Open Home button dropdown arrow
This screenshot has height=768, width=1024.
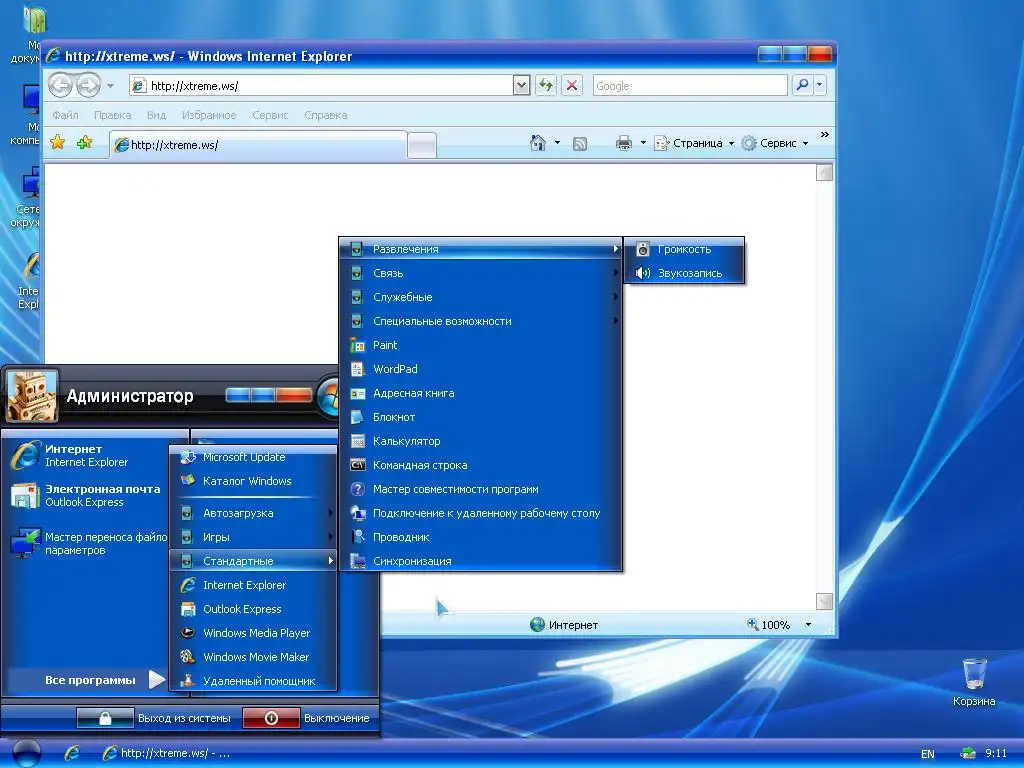(x=557, y=143)
